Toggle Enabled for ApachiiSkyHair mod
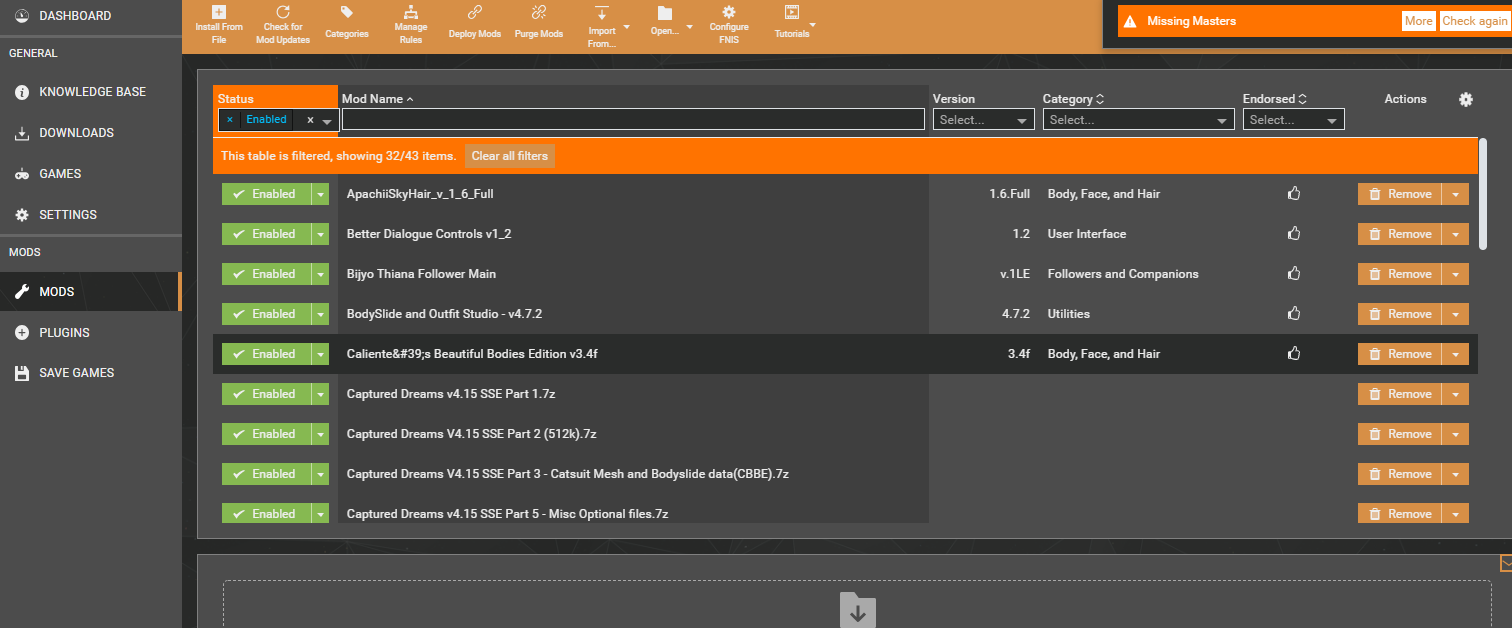The height and width of the screenshot is (628, 1512). click(266, 194)
